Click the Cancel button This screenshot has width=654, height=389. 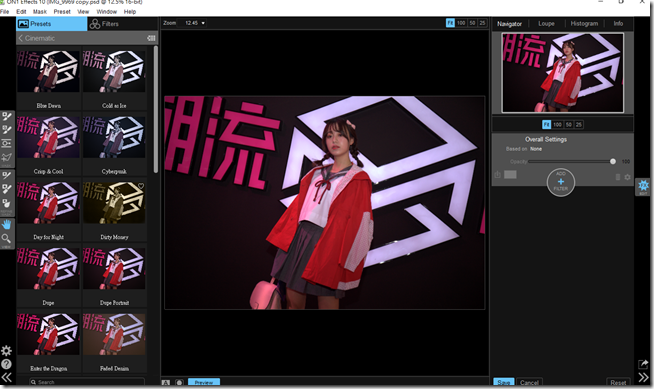[x=529, y=382]
